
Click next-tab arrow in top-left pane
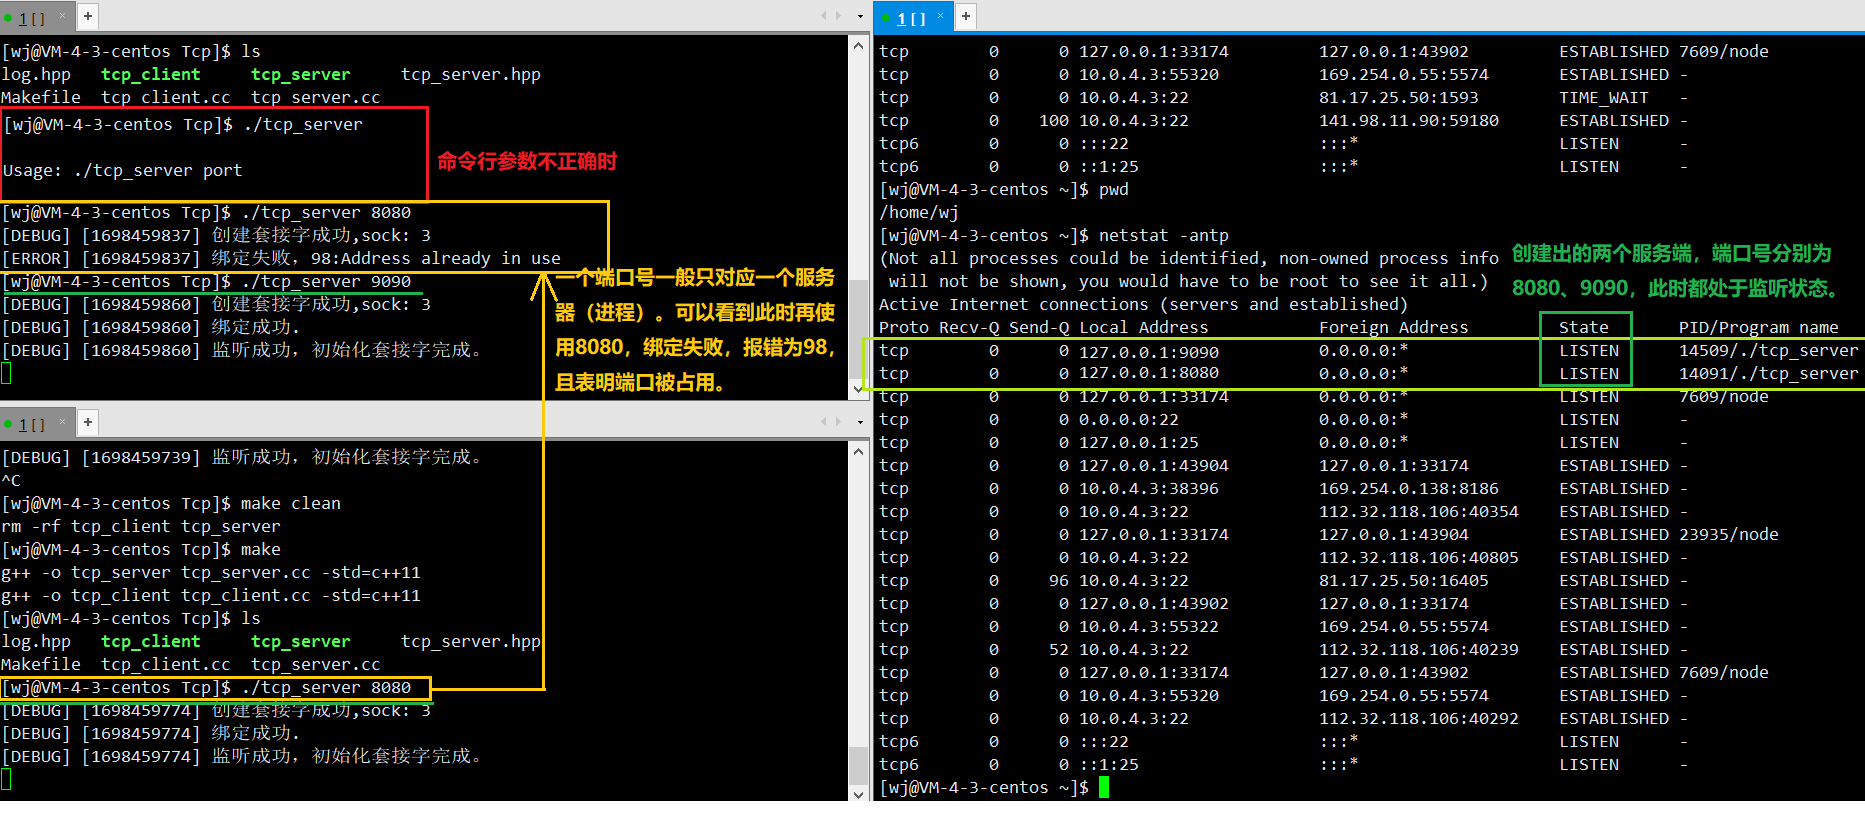(838, 15)
